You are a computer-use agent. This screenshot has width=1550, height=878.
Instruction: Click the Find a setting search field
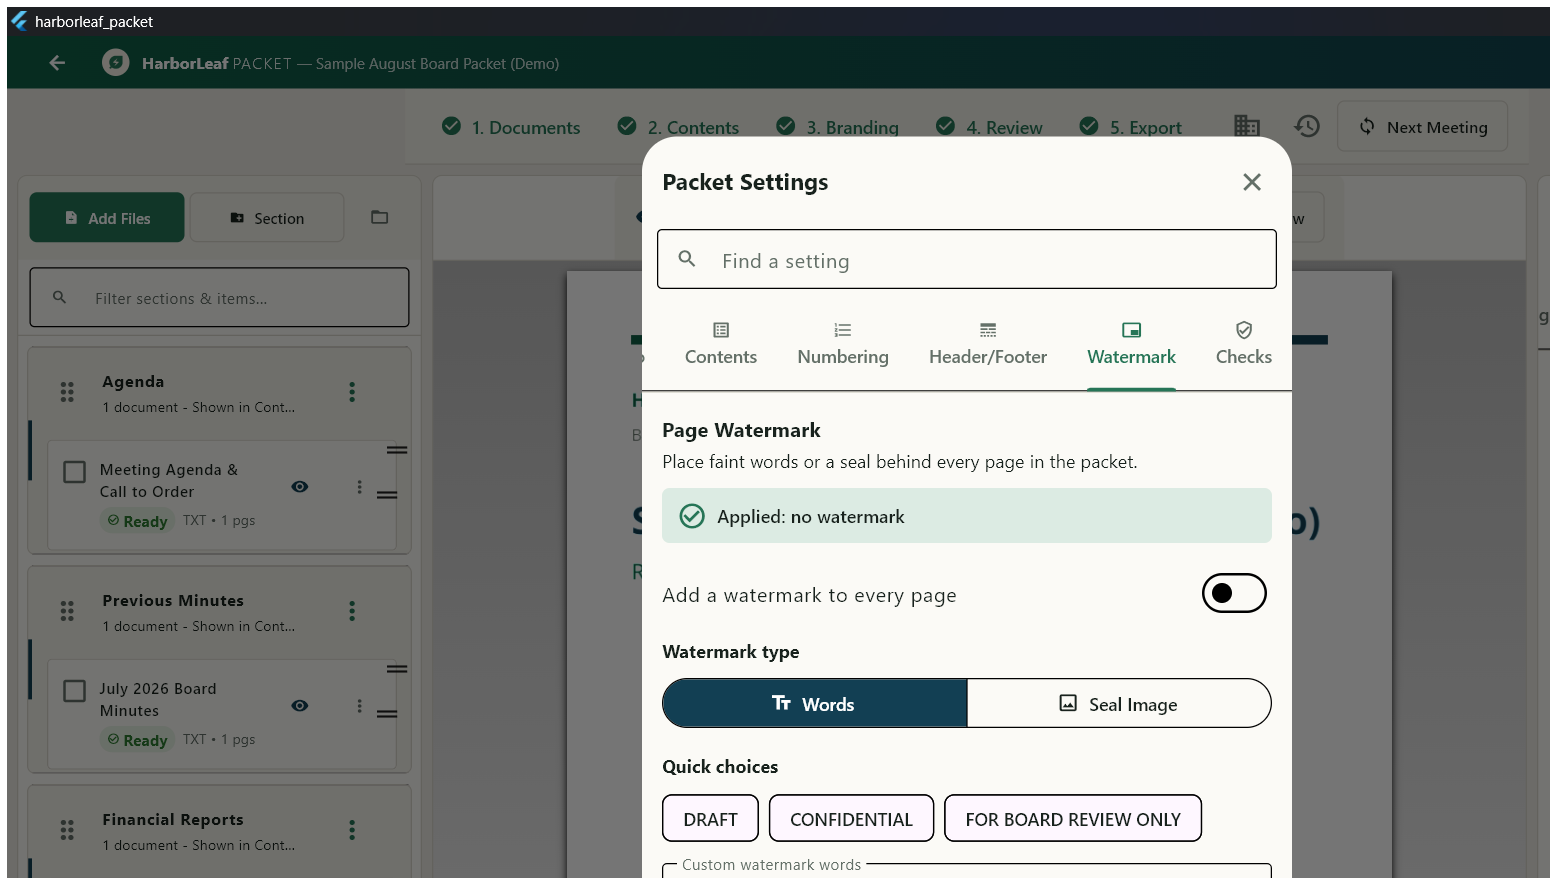point(966,260)
